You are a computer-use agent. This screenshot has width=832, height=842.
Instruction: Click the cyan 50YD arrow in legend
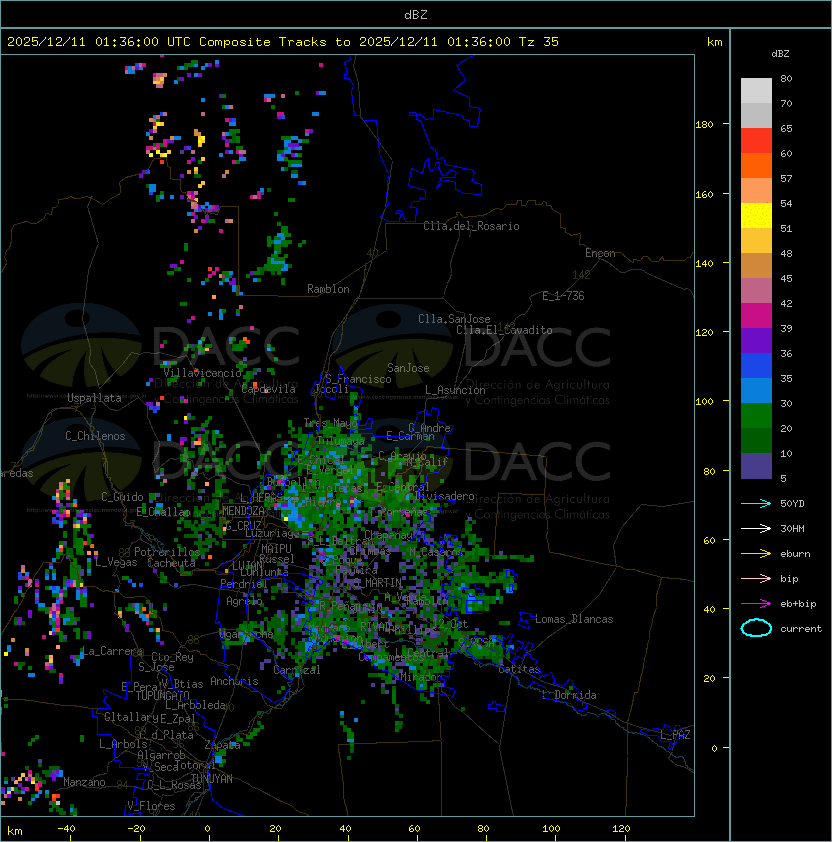click(756, 503)
